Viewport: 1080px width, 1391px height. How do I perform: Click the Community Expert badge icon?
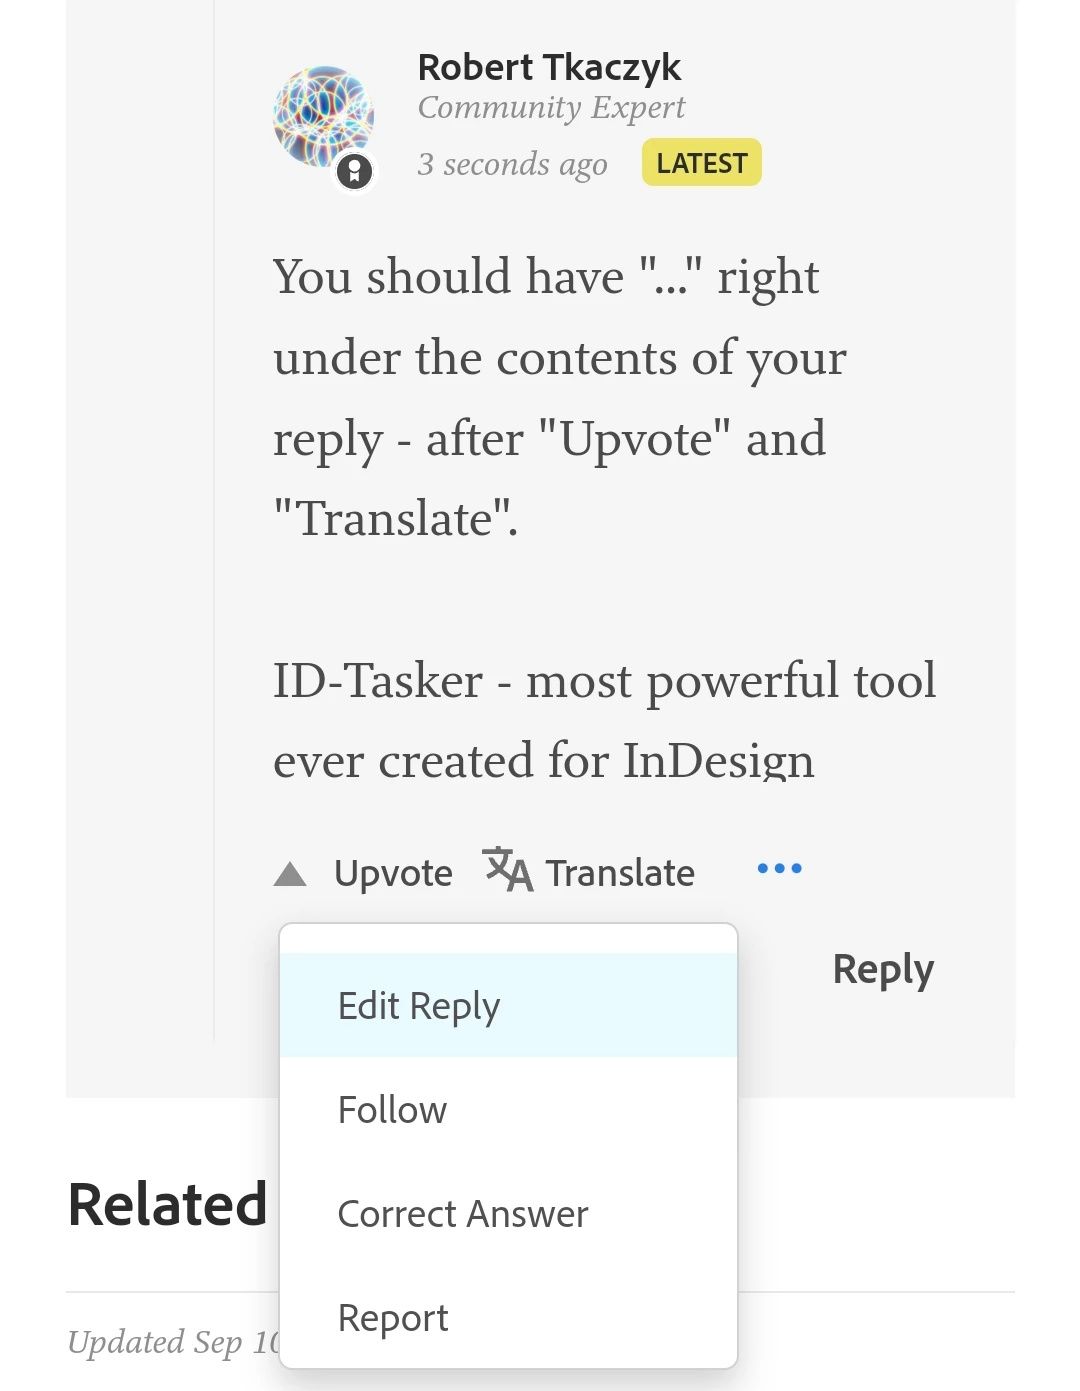(x=354, y=171)
